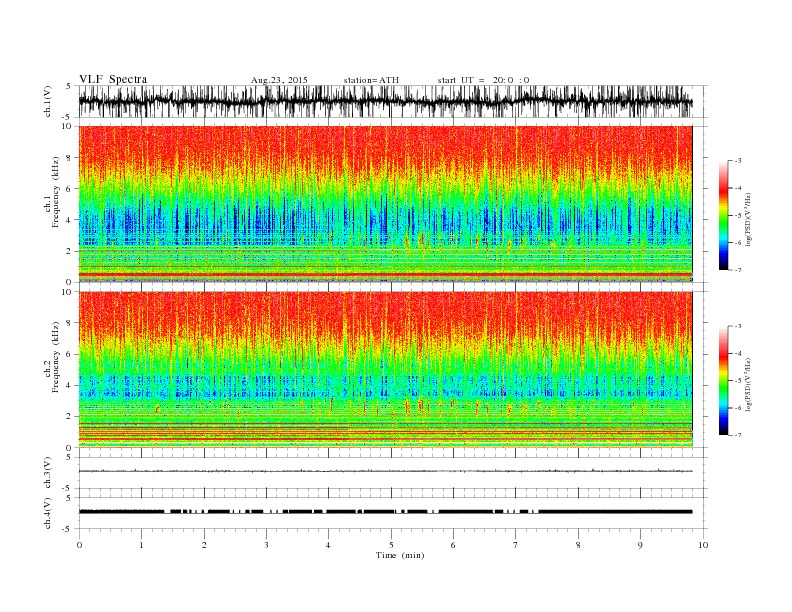Click the log(PSD) label beside ch.1 color bar
The height and width of the screenshot is (612, 792).
(x=748, y=219)
